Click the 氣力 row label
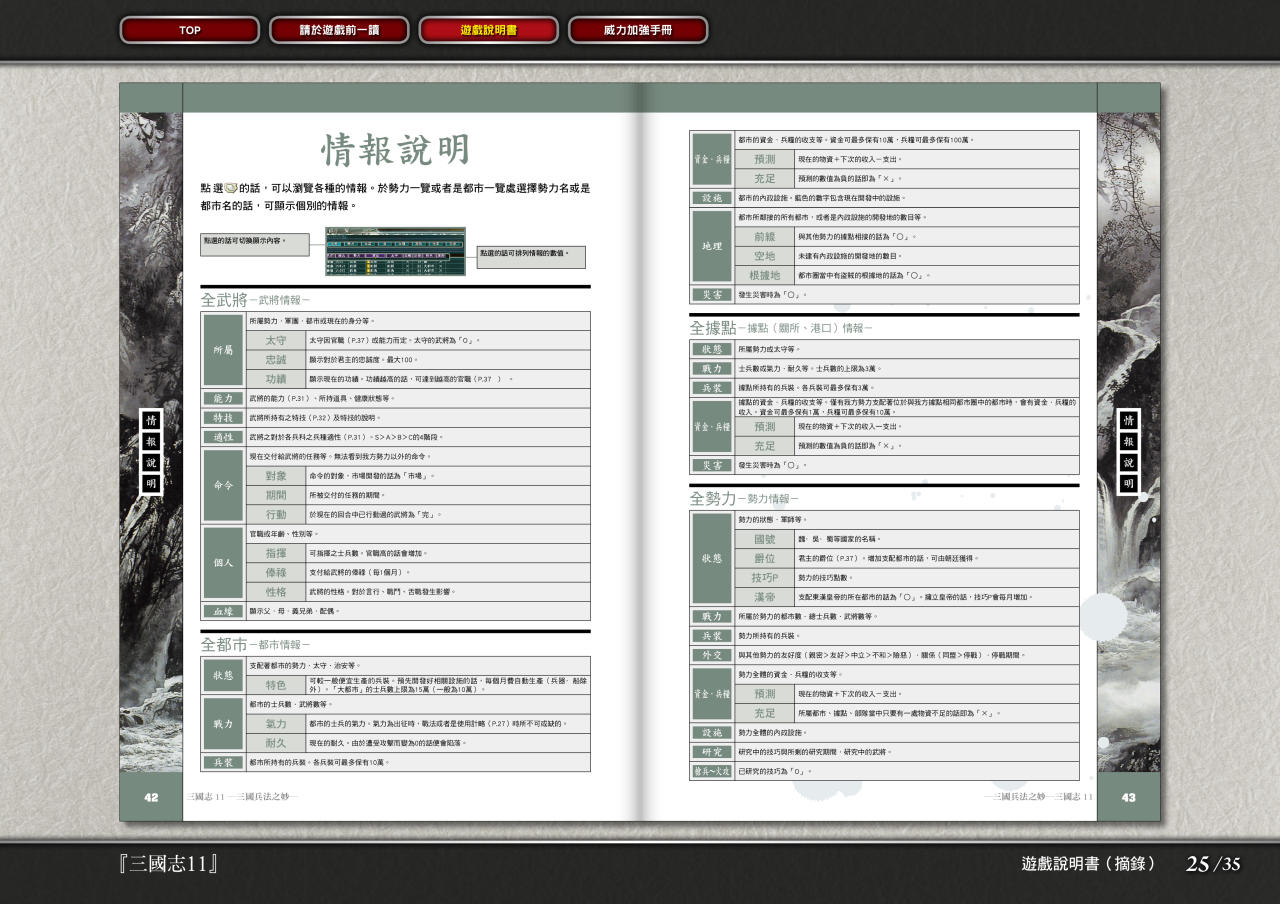1280x904 pixels. click(x=276, y=724)
